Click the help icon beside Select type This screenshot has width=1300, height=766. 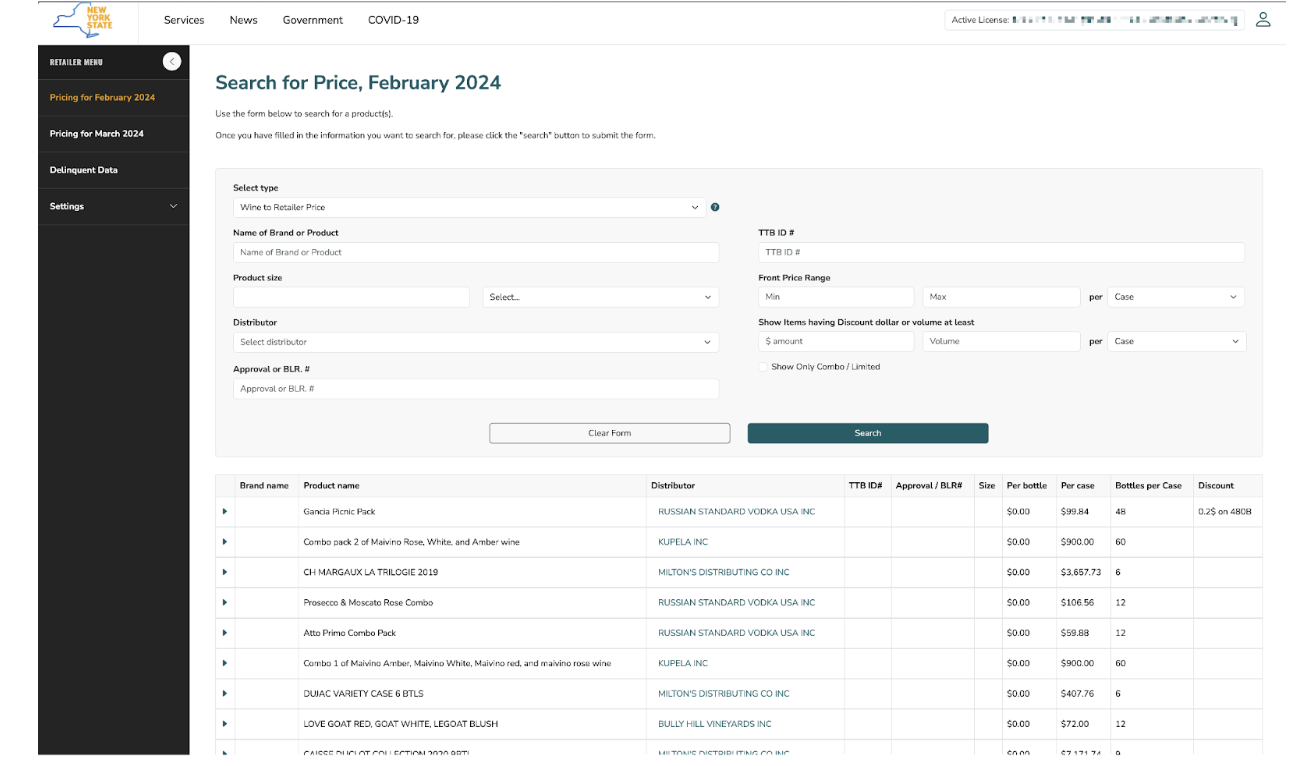tap(714, 207)
